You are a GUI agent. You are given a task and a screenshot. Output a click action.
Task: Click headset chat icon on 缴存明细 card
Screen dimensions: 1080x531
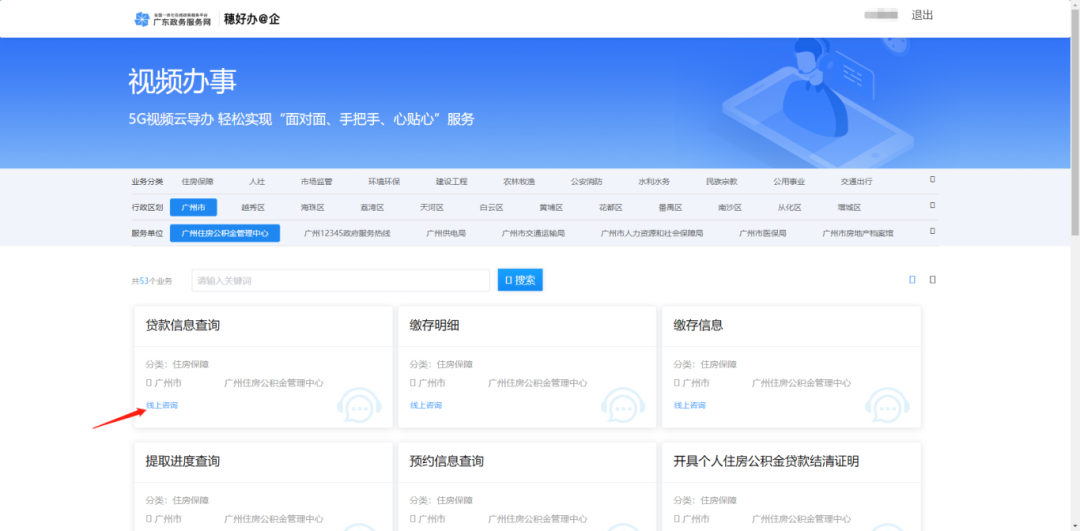623,406
